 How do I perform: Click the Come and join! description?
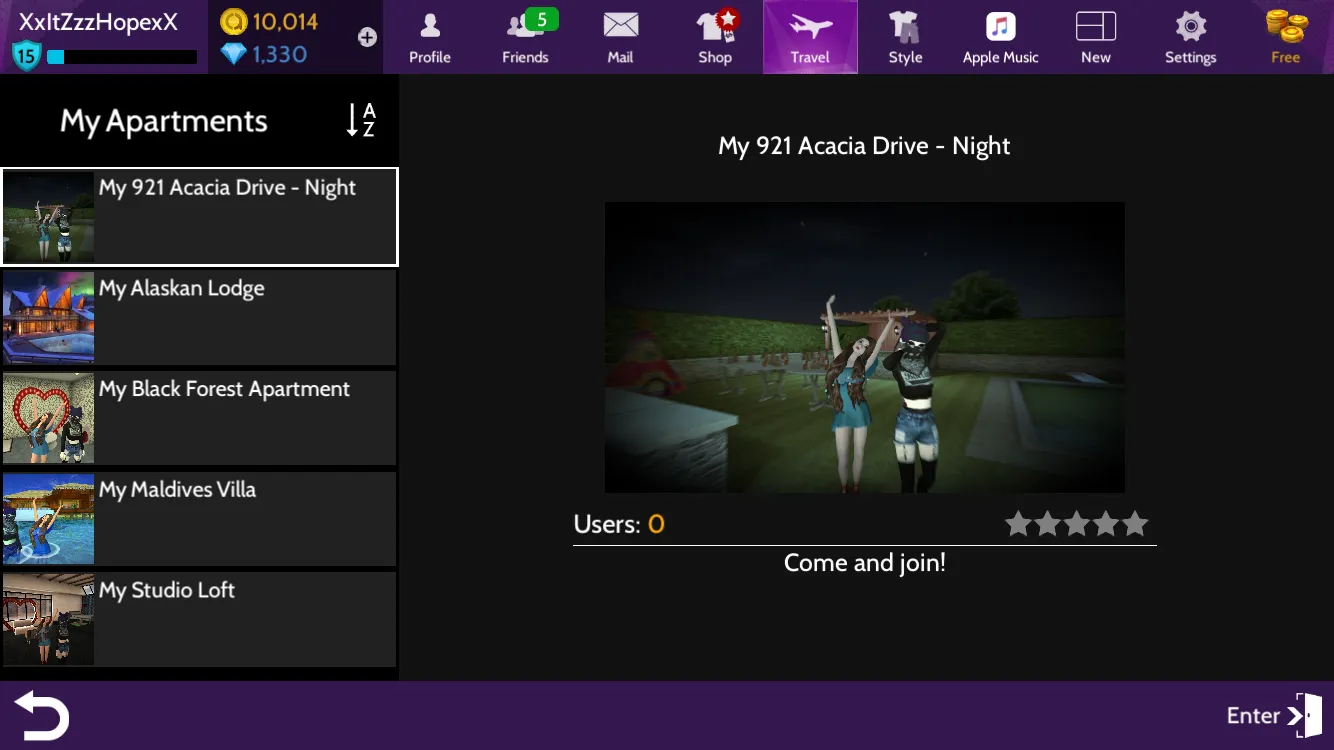865,563
